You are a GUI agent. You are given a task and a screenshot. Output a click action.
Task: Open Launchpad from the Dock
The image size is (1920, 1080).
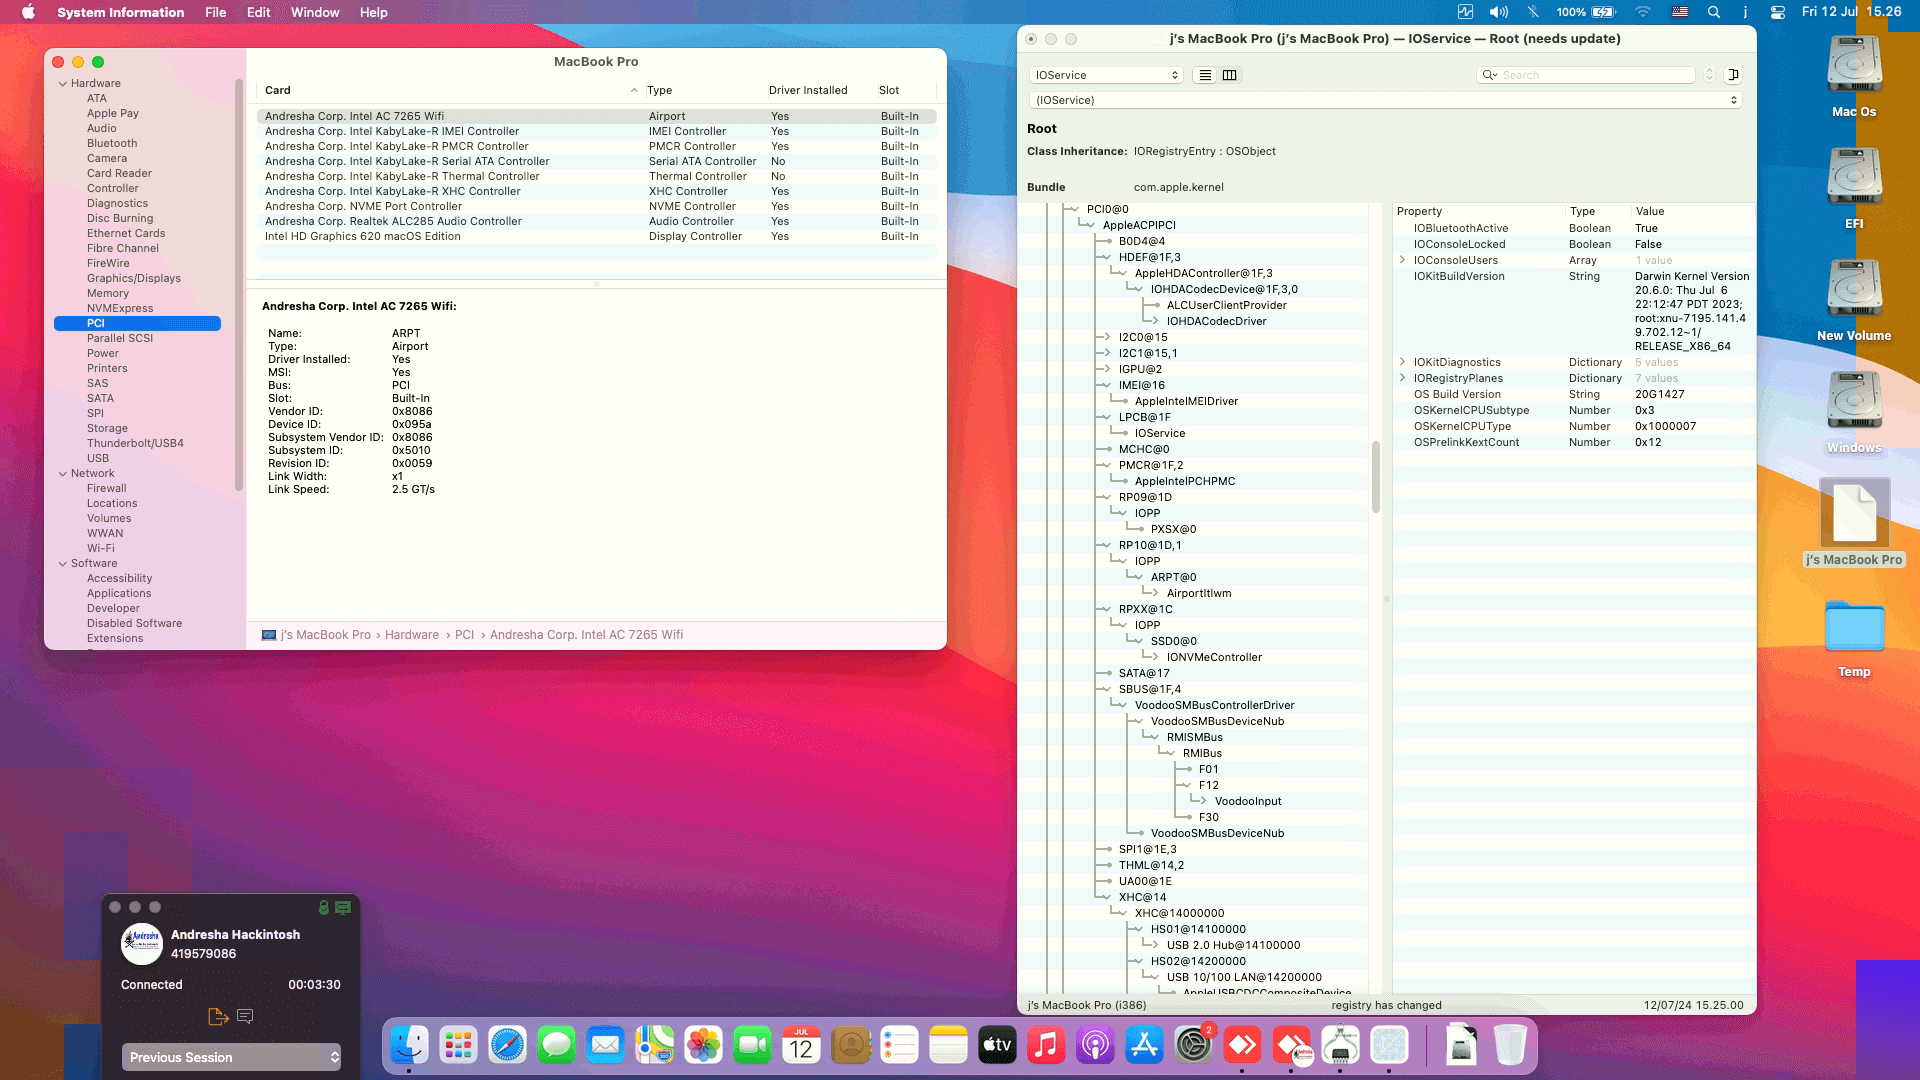[458, 1046]
